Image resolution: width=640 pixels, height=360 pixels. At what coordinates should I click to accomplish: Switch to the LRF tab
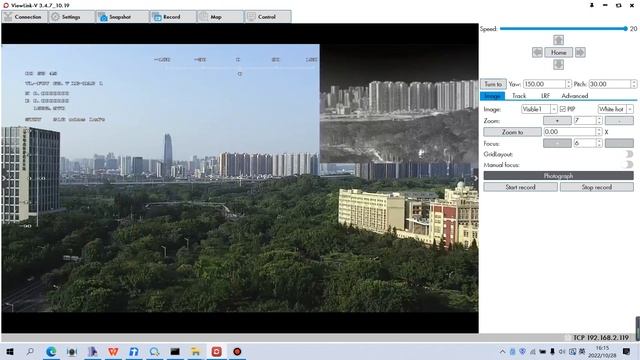[x=545, y=96]
